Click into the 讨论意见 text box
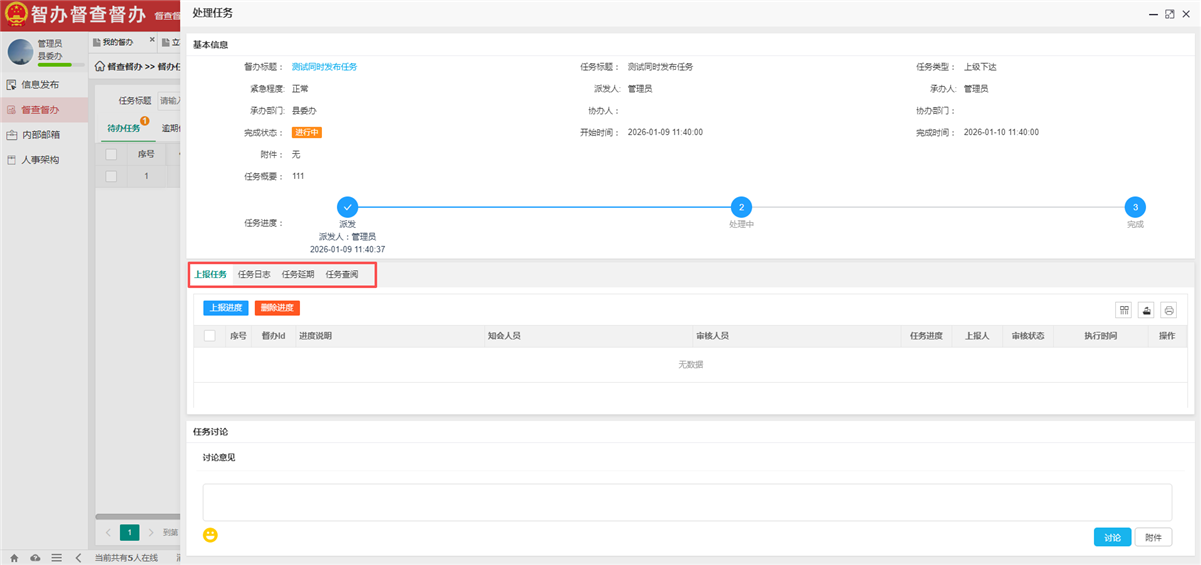Screen dimensions: 1201x565 coord(686,502)
